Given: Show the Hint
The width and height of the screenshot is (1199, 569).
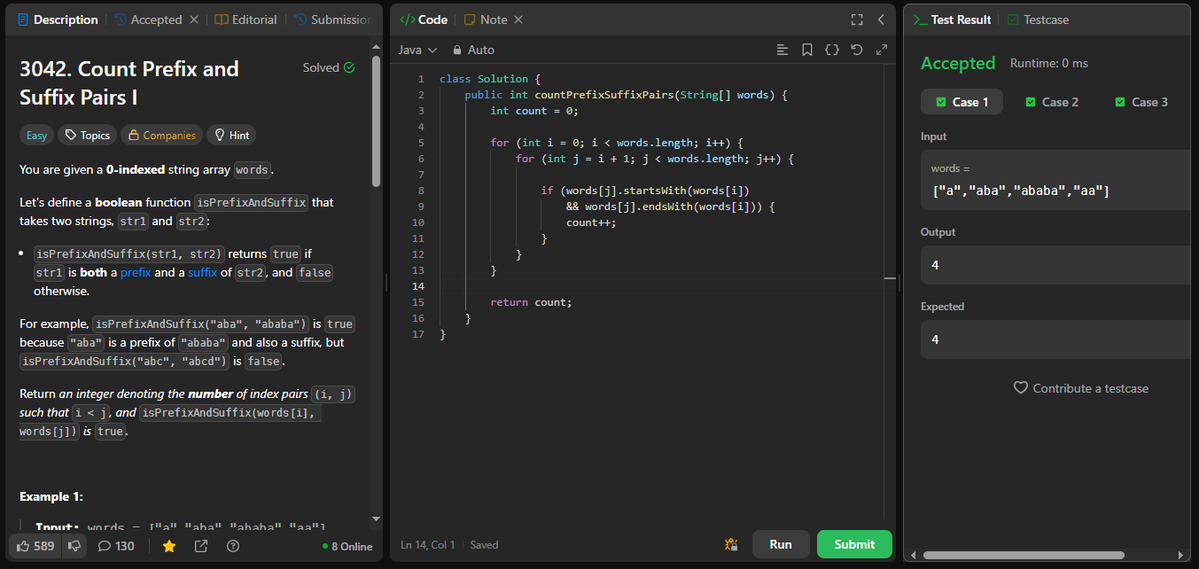Looking at the screenshot, I should [231, 135].
